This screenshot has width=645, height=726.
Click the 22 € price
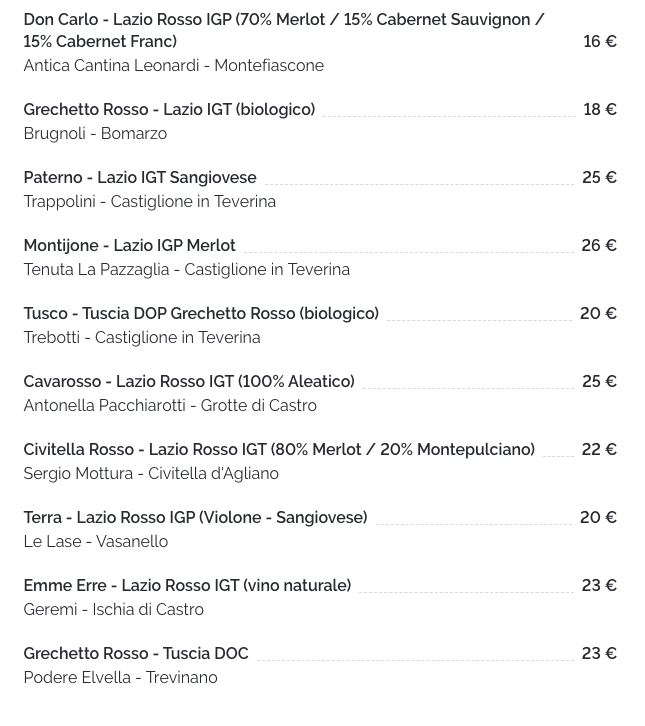click(x=599, y=450)
